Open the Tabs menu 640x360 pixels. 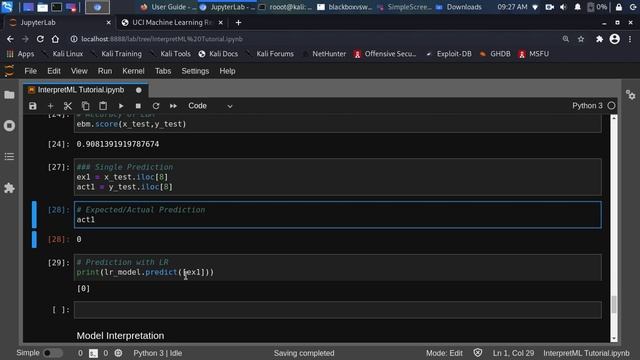163,71
